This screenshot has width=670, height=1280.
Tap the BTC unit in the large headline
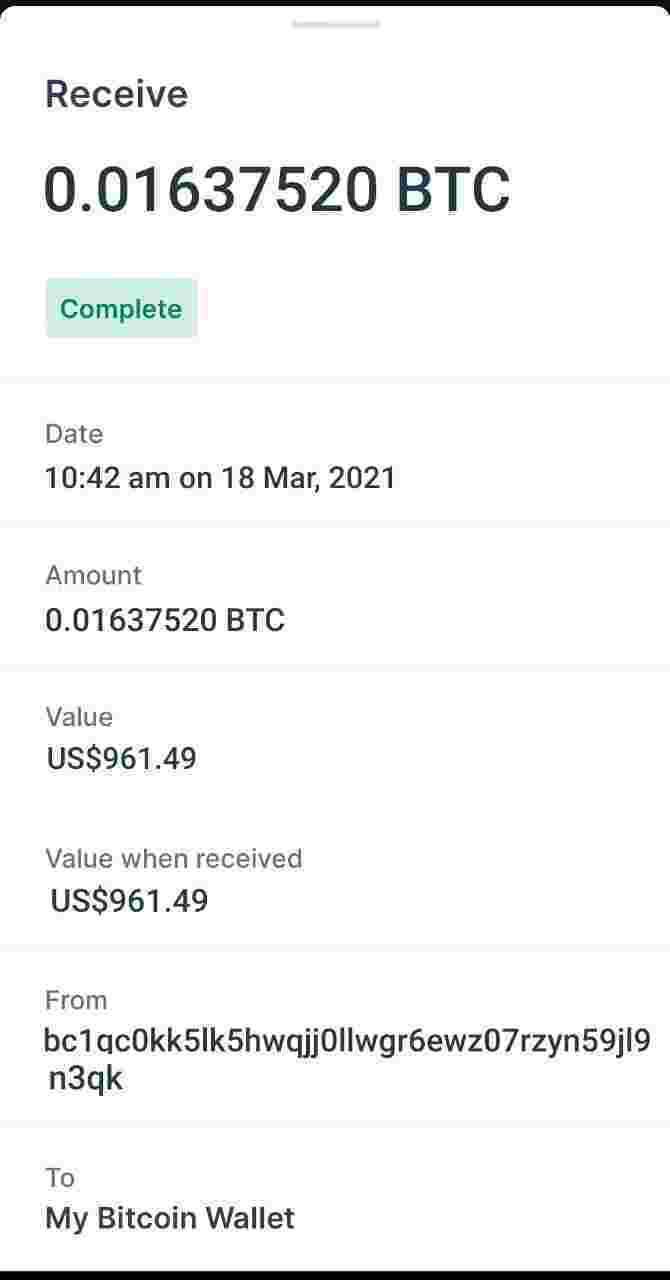[453, 189]
